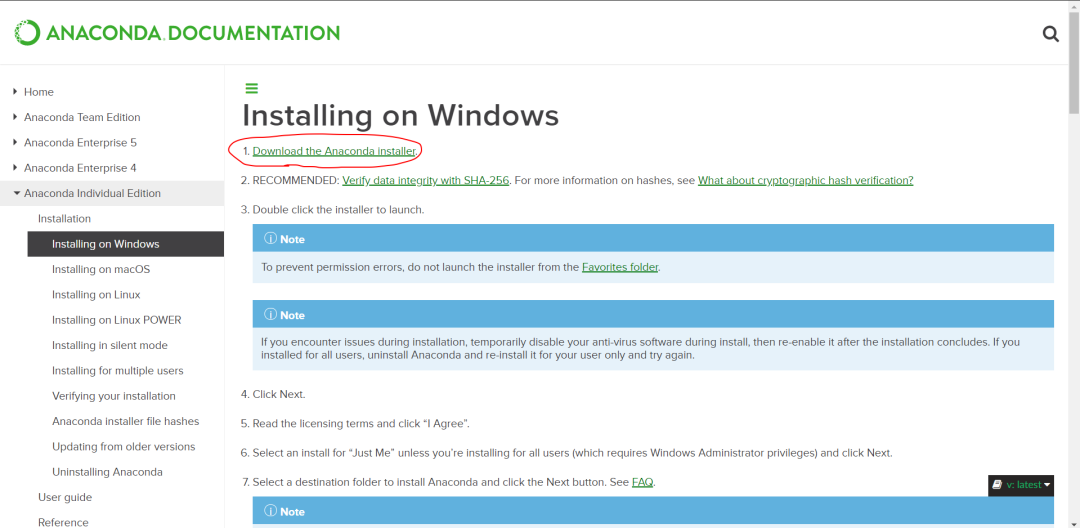Go to Installing on Linux page
This screenshot has height=528, width=1080.
coord(96,295)
